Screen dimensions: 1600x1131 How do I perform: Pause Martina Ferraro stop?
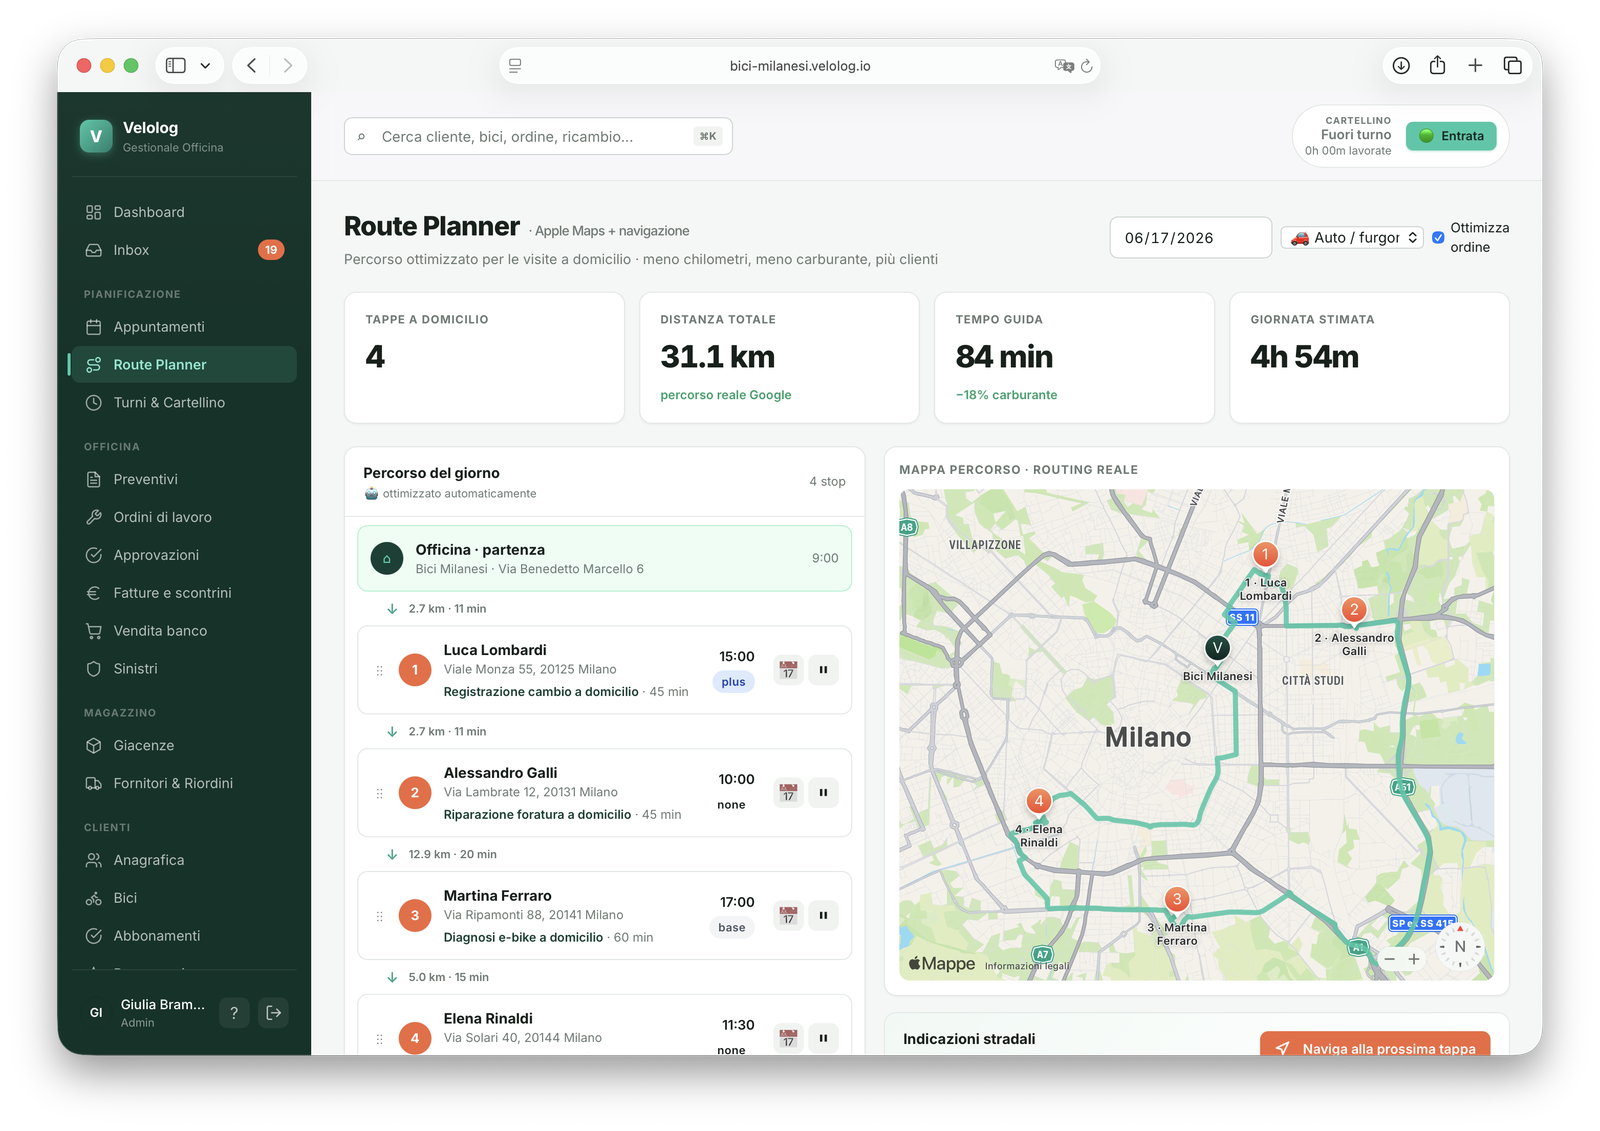(823, 916)
